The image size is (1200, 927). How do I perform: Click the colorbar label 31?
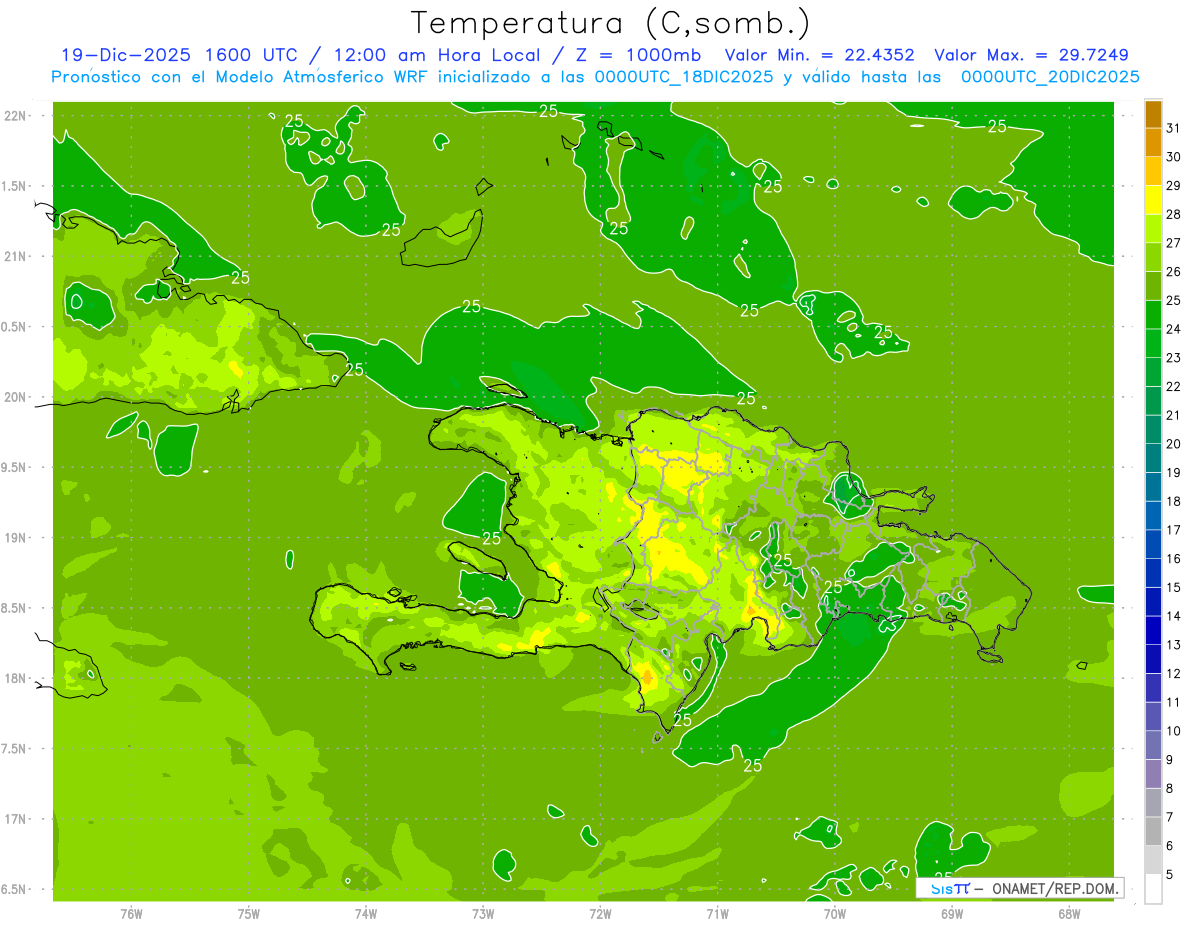coord(1174,128)
